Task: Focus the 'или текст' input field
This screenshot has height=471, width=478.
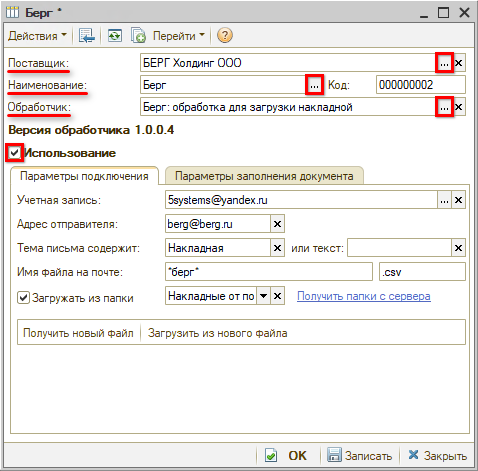Action: point(400,248)
